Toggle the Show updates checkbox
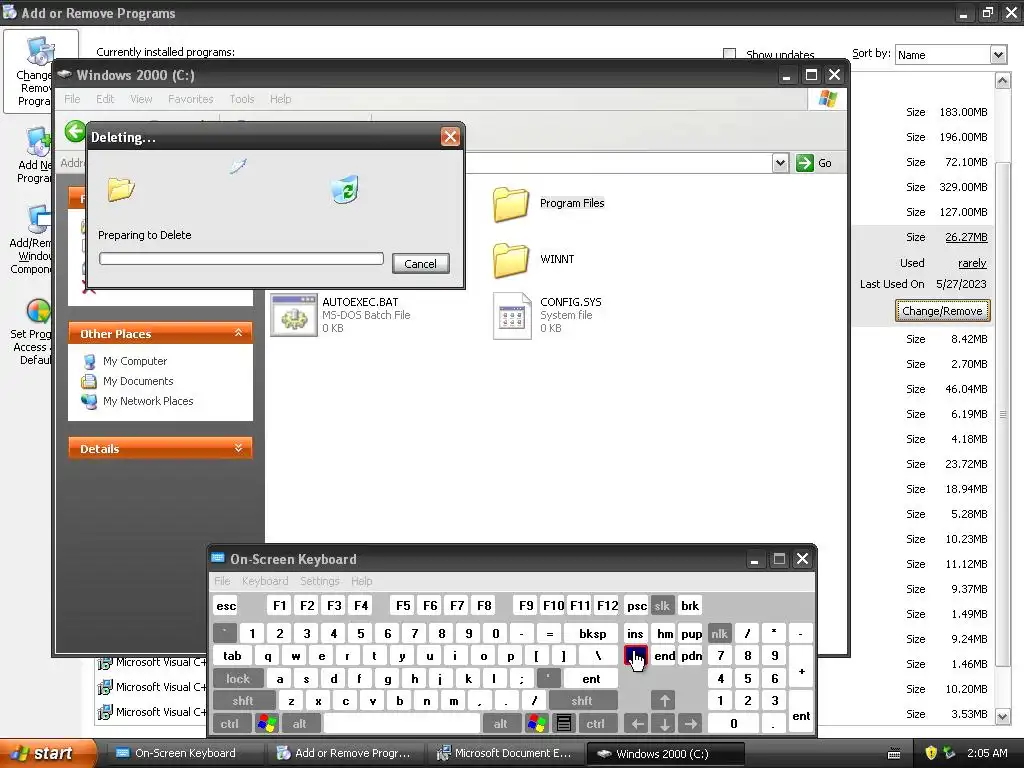The height and width of the screenshot is (768, 1024). 729,54
